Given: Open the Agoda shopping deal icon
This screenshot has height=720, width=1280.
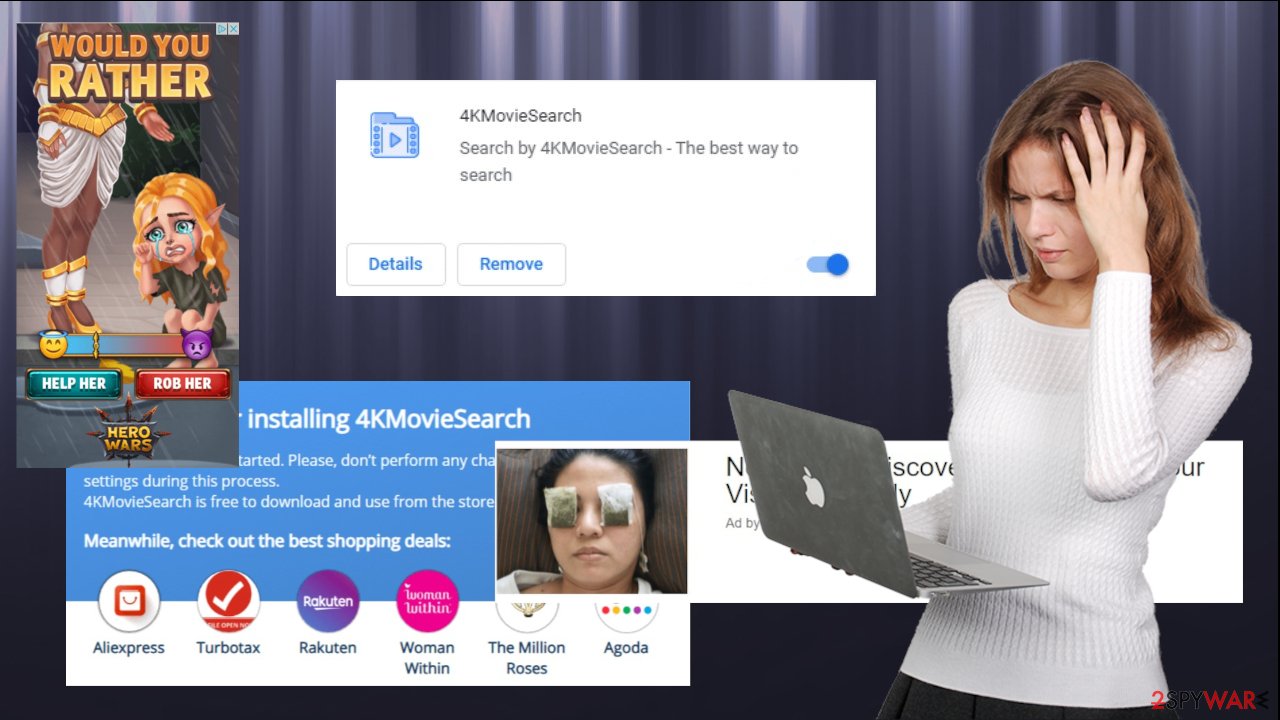Looking at the screenshot, I should [x=626, y=614].
